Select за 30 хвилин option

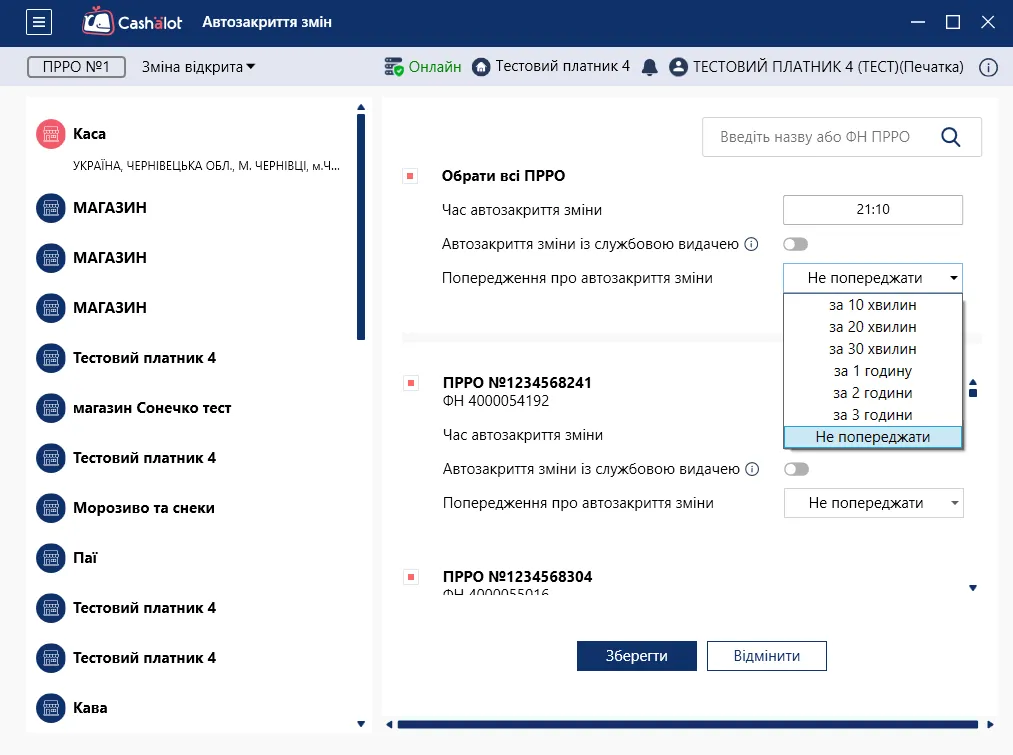tap(873, 349)
